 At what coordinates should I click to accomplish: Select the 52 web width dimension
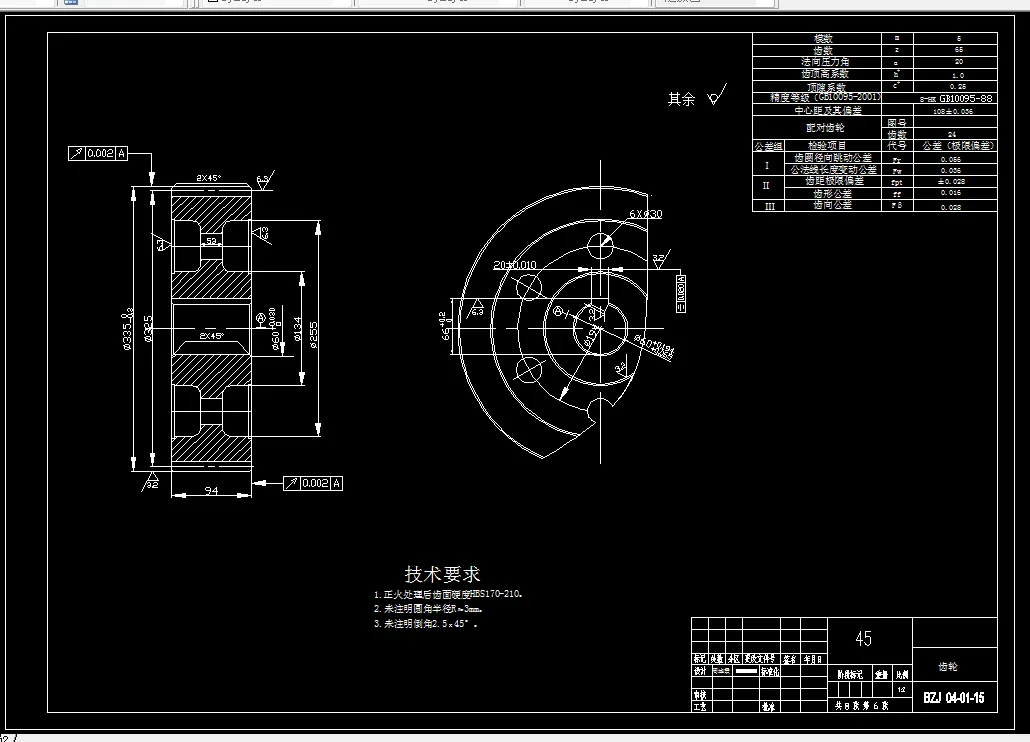[212, 241]
